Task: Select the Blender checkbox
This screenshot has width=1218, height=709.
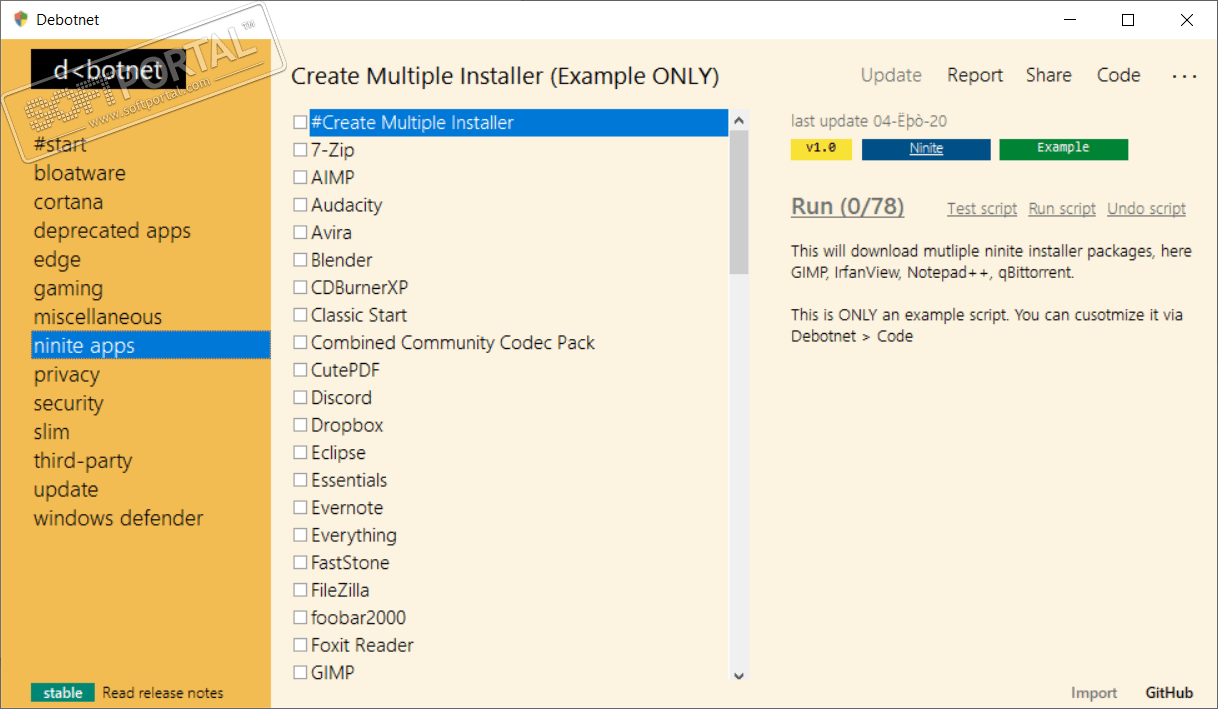Action: tap(300, 260)
